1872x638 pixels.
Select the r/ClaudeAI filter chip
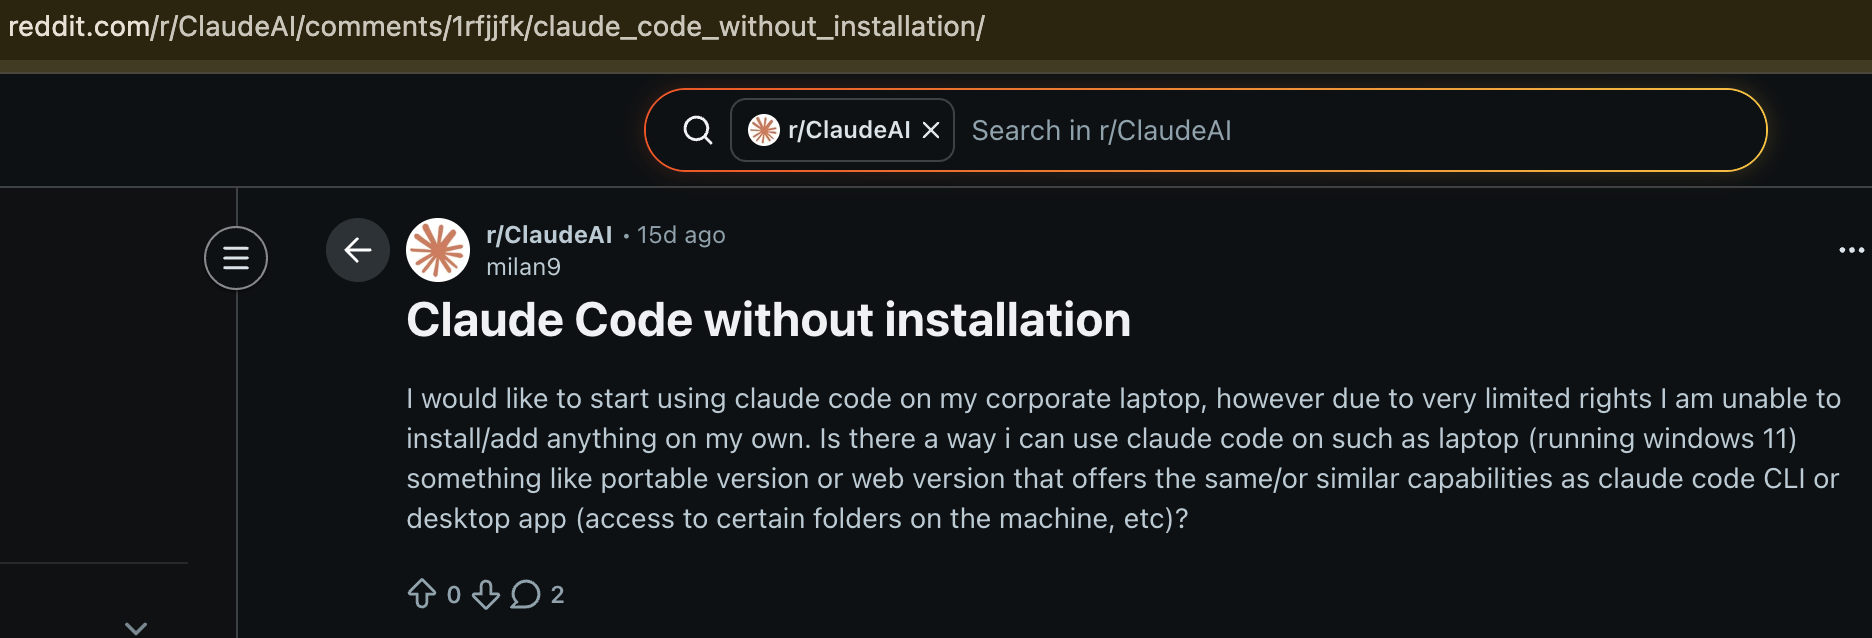[848, 129]
